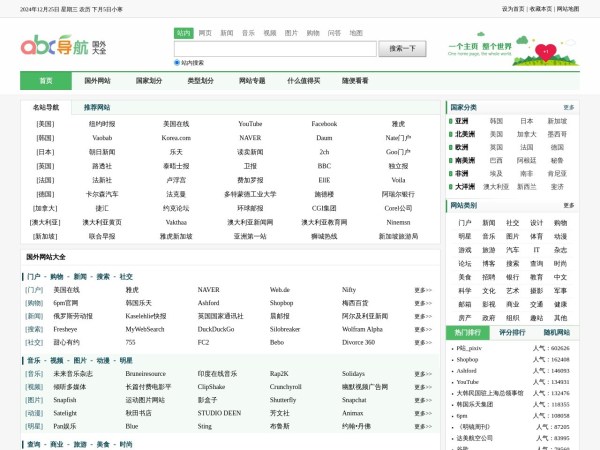Choose the 网页 search type tab

pos(205,33)
